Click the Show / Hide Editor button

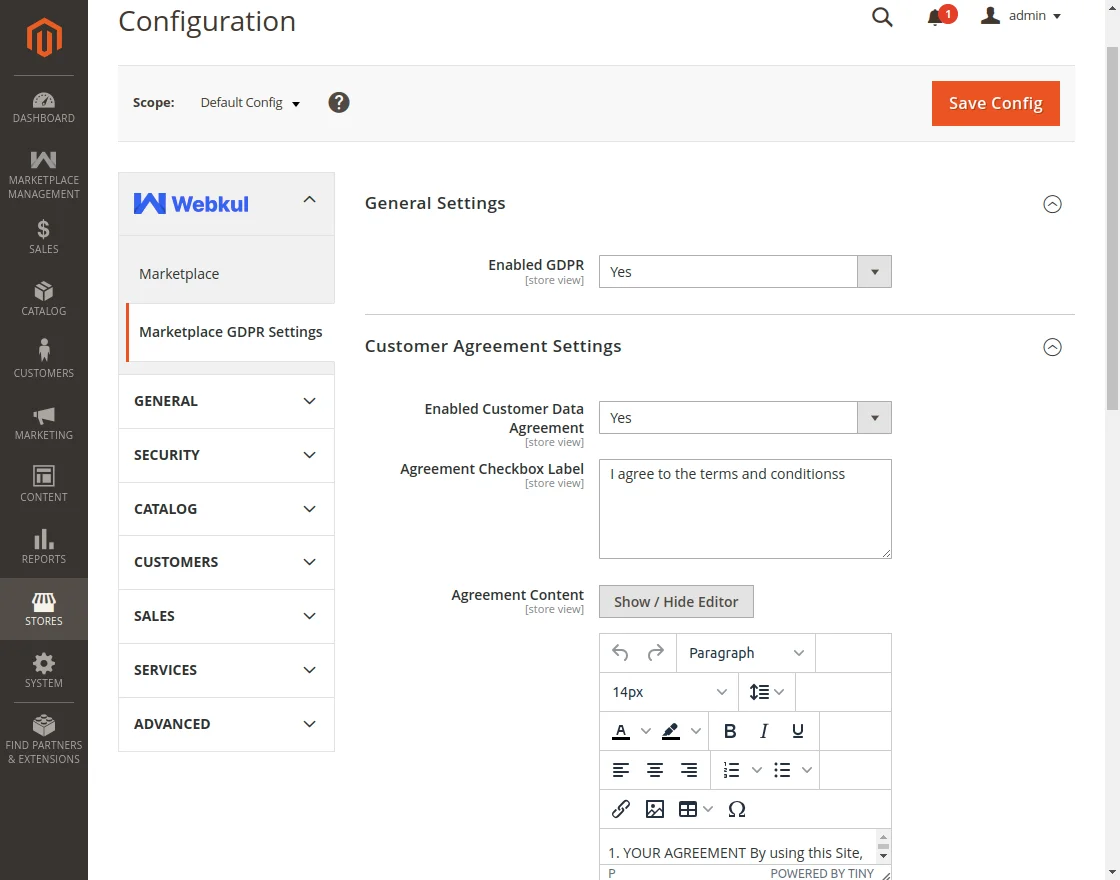[x=676, y=601]
